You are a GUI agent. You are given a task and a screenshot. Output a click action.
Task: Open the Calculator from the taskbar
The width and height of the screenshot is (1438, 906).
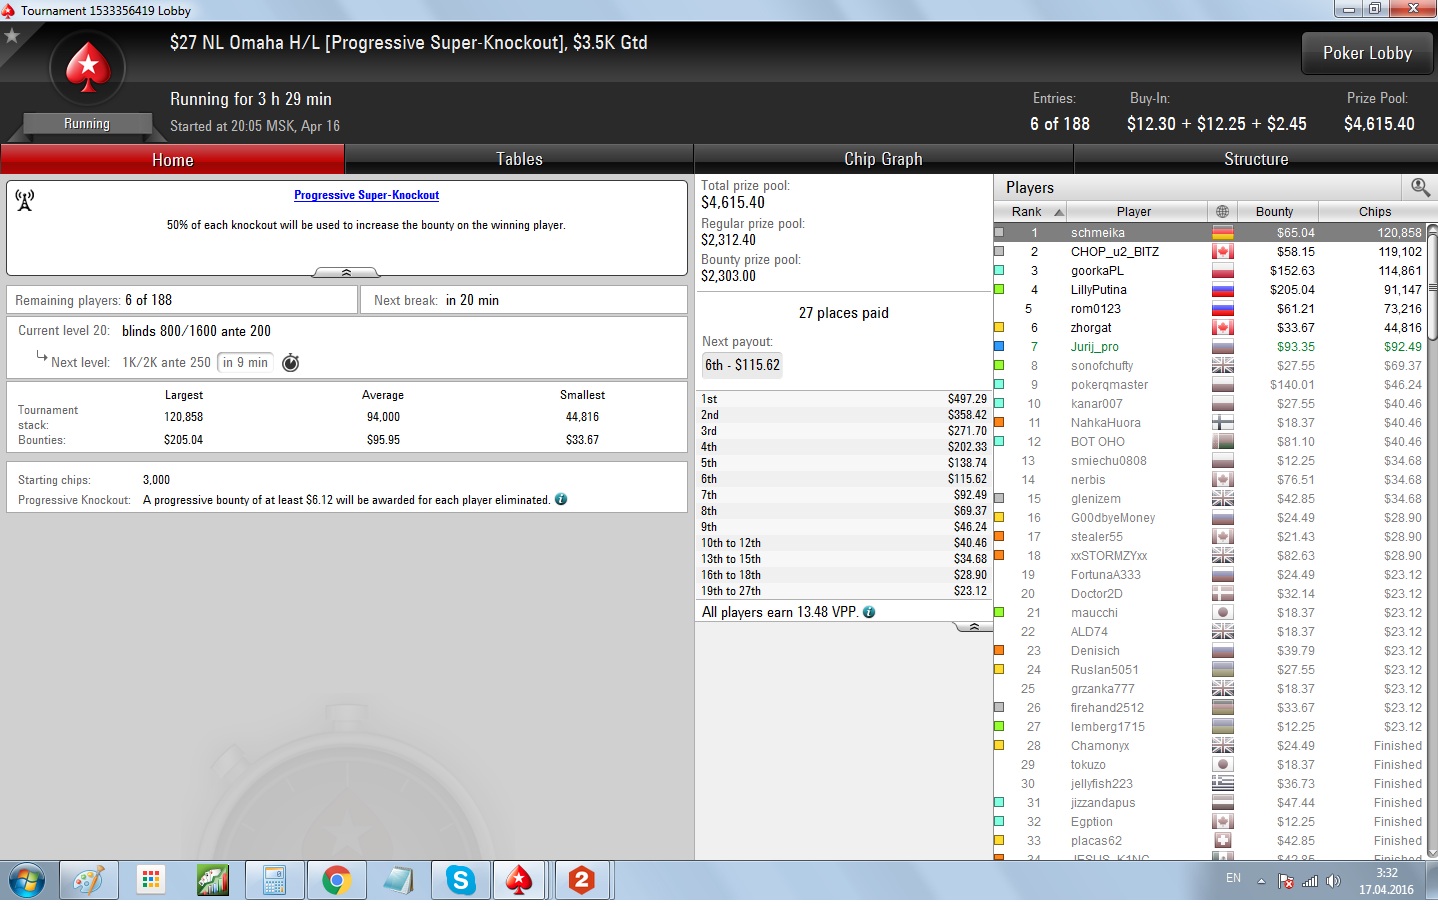[274, 881]
